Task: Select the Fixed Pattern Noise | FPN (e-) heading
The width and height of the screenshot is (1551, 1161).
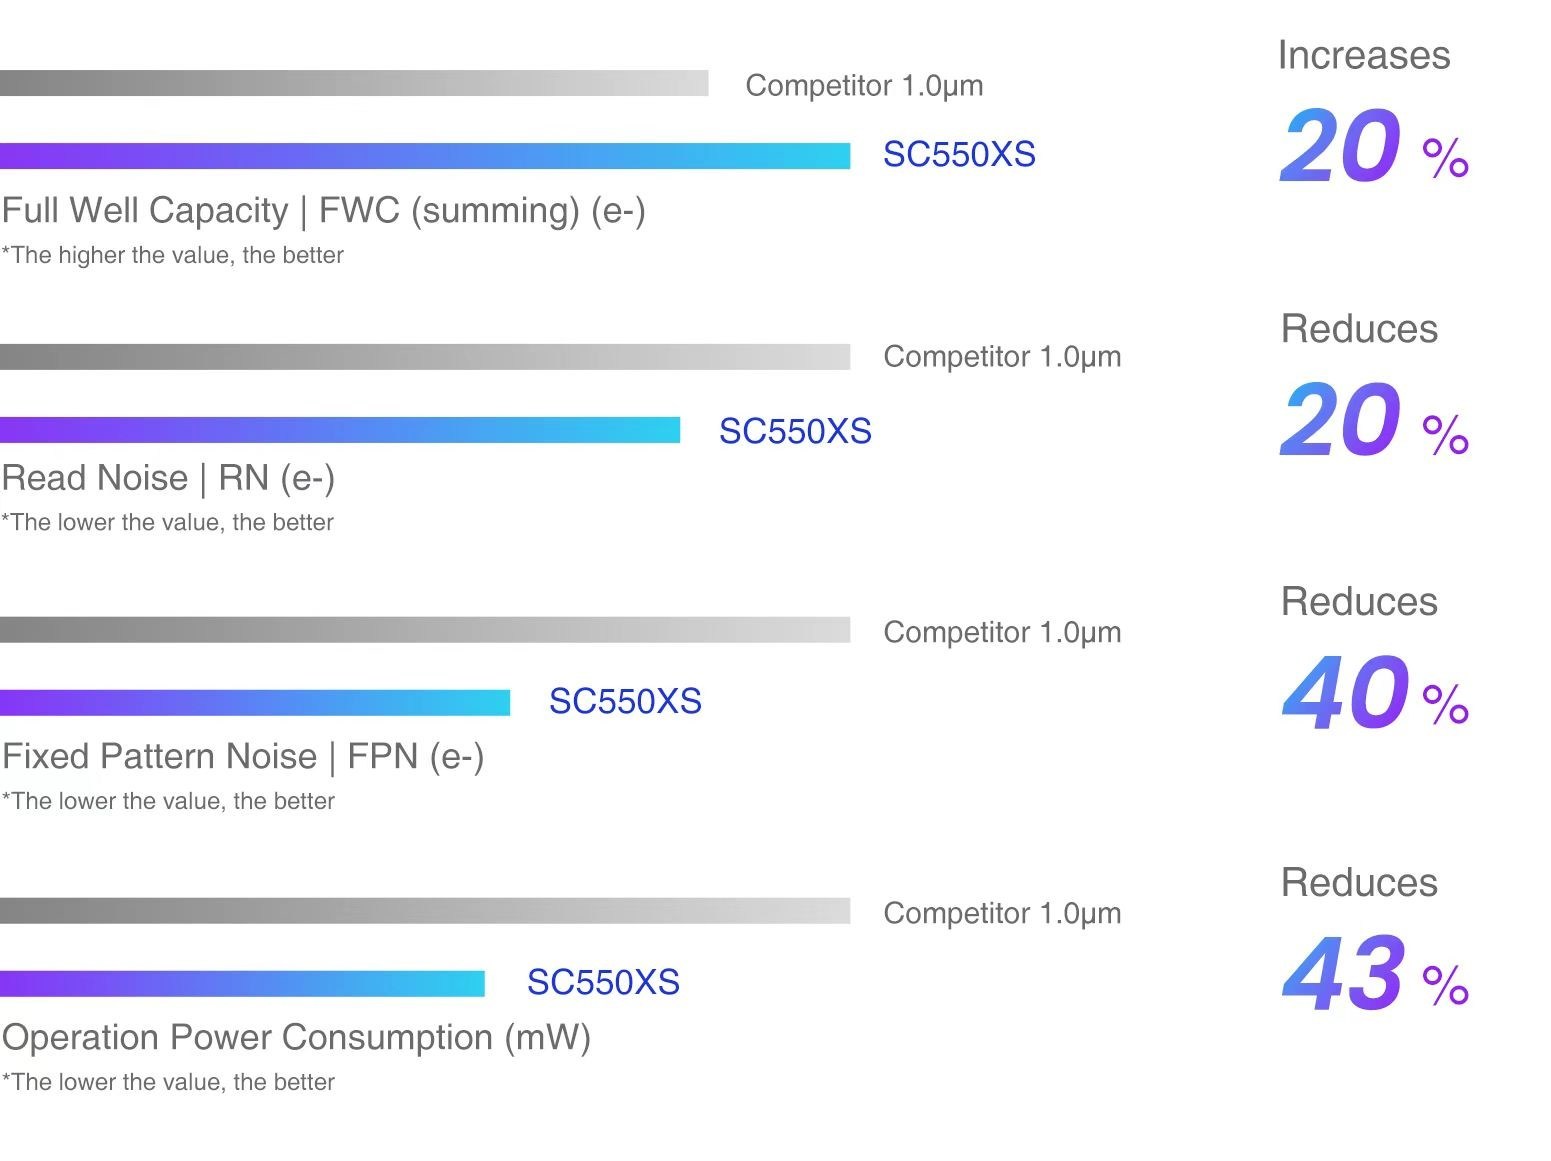Action: click(x=243, y=756)
